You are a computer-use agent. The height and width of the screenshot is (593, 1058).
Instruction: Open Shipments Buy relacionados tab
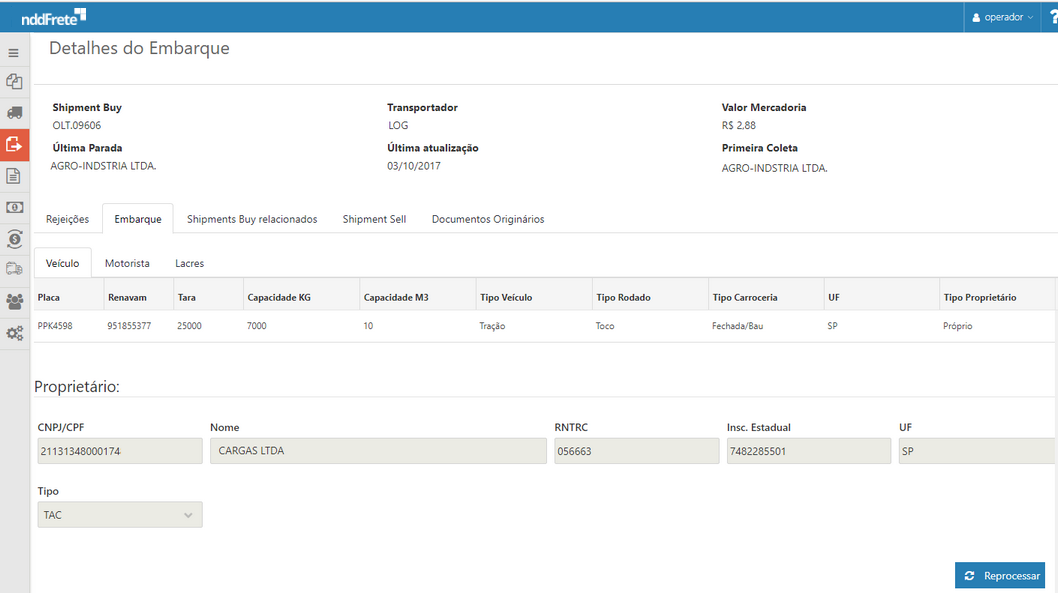click(252, 219)
